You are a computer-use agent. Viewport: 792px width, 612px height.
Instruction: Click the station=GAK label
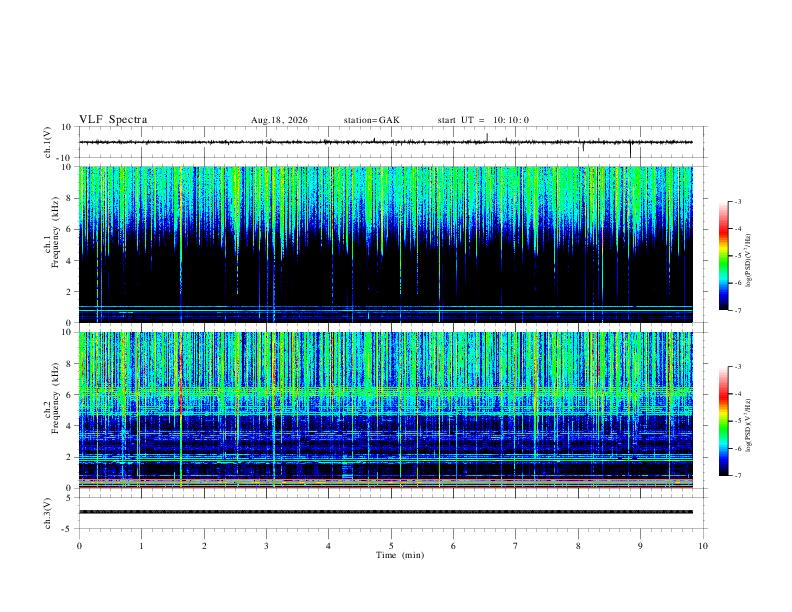(x=371, y=120)
